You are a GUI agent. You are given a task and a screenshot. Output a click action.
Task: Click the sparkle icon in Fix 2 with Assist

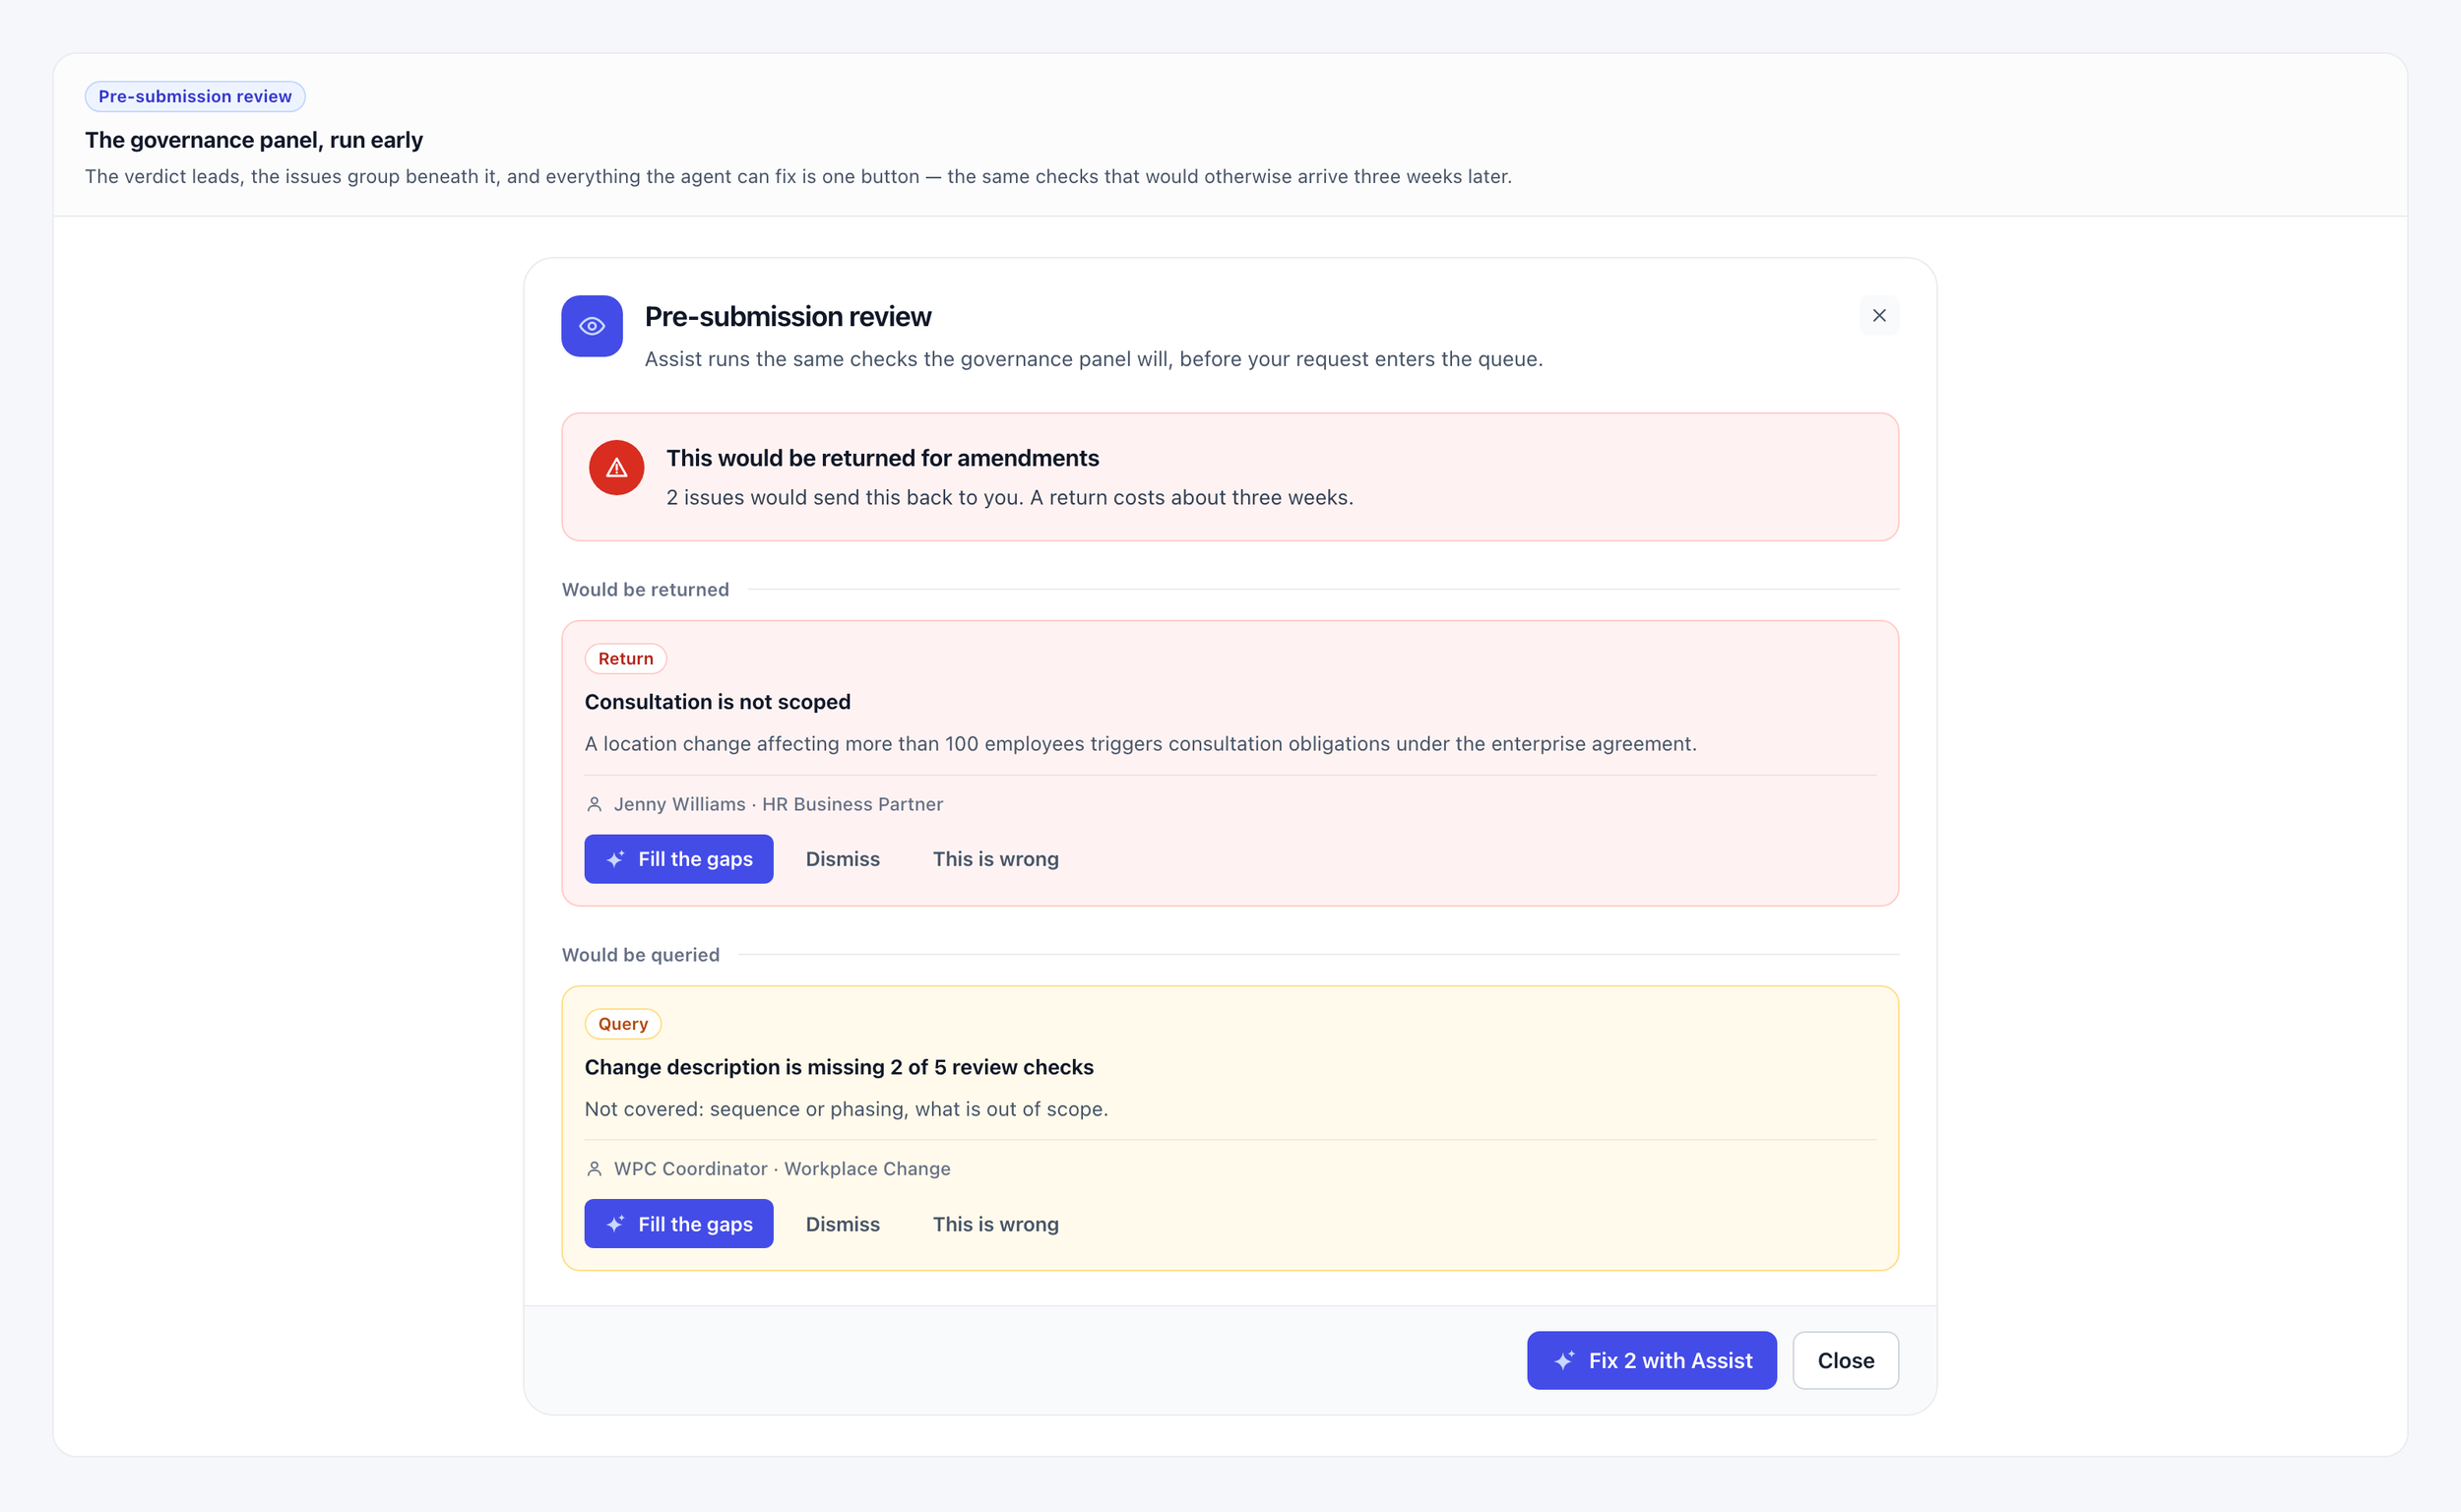pos(1564,1360)
